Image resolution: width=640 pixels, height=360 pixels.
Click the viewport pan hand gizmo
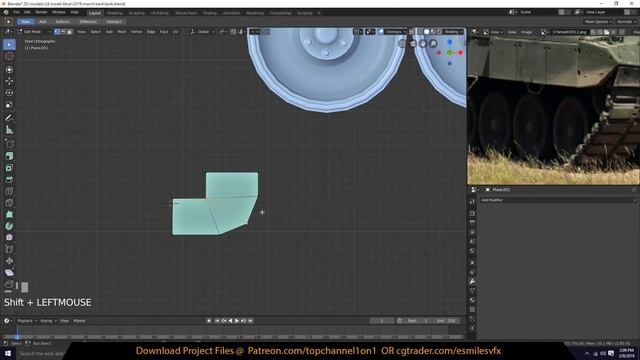click(x=422, y=43)
